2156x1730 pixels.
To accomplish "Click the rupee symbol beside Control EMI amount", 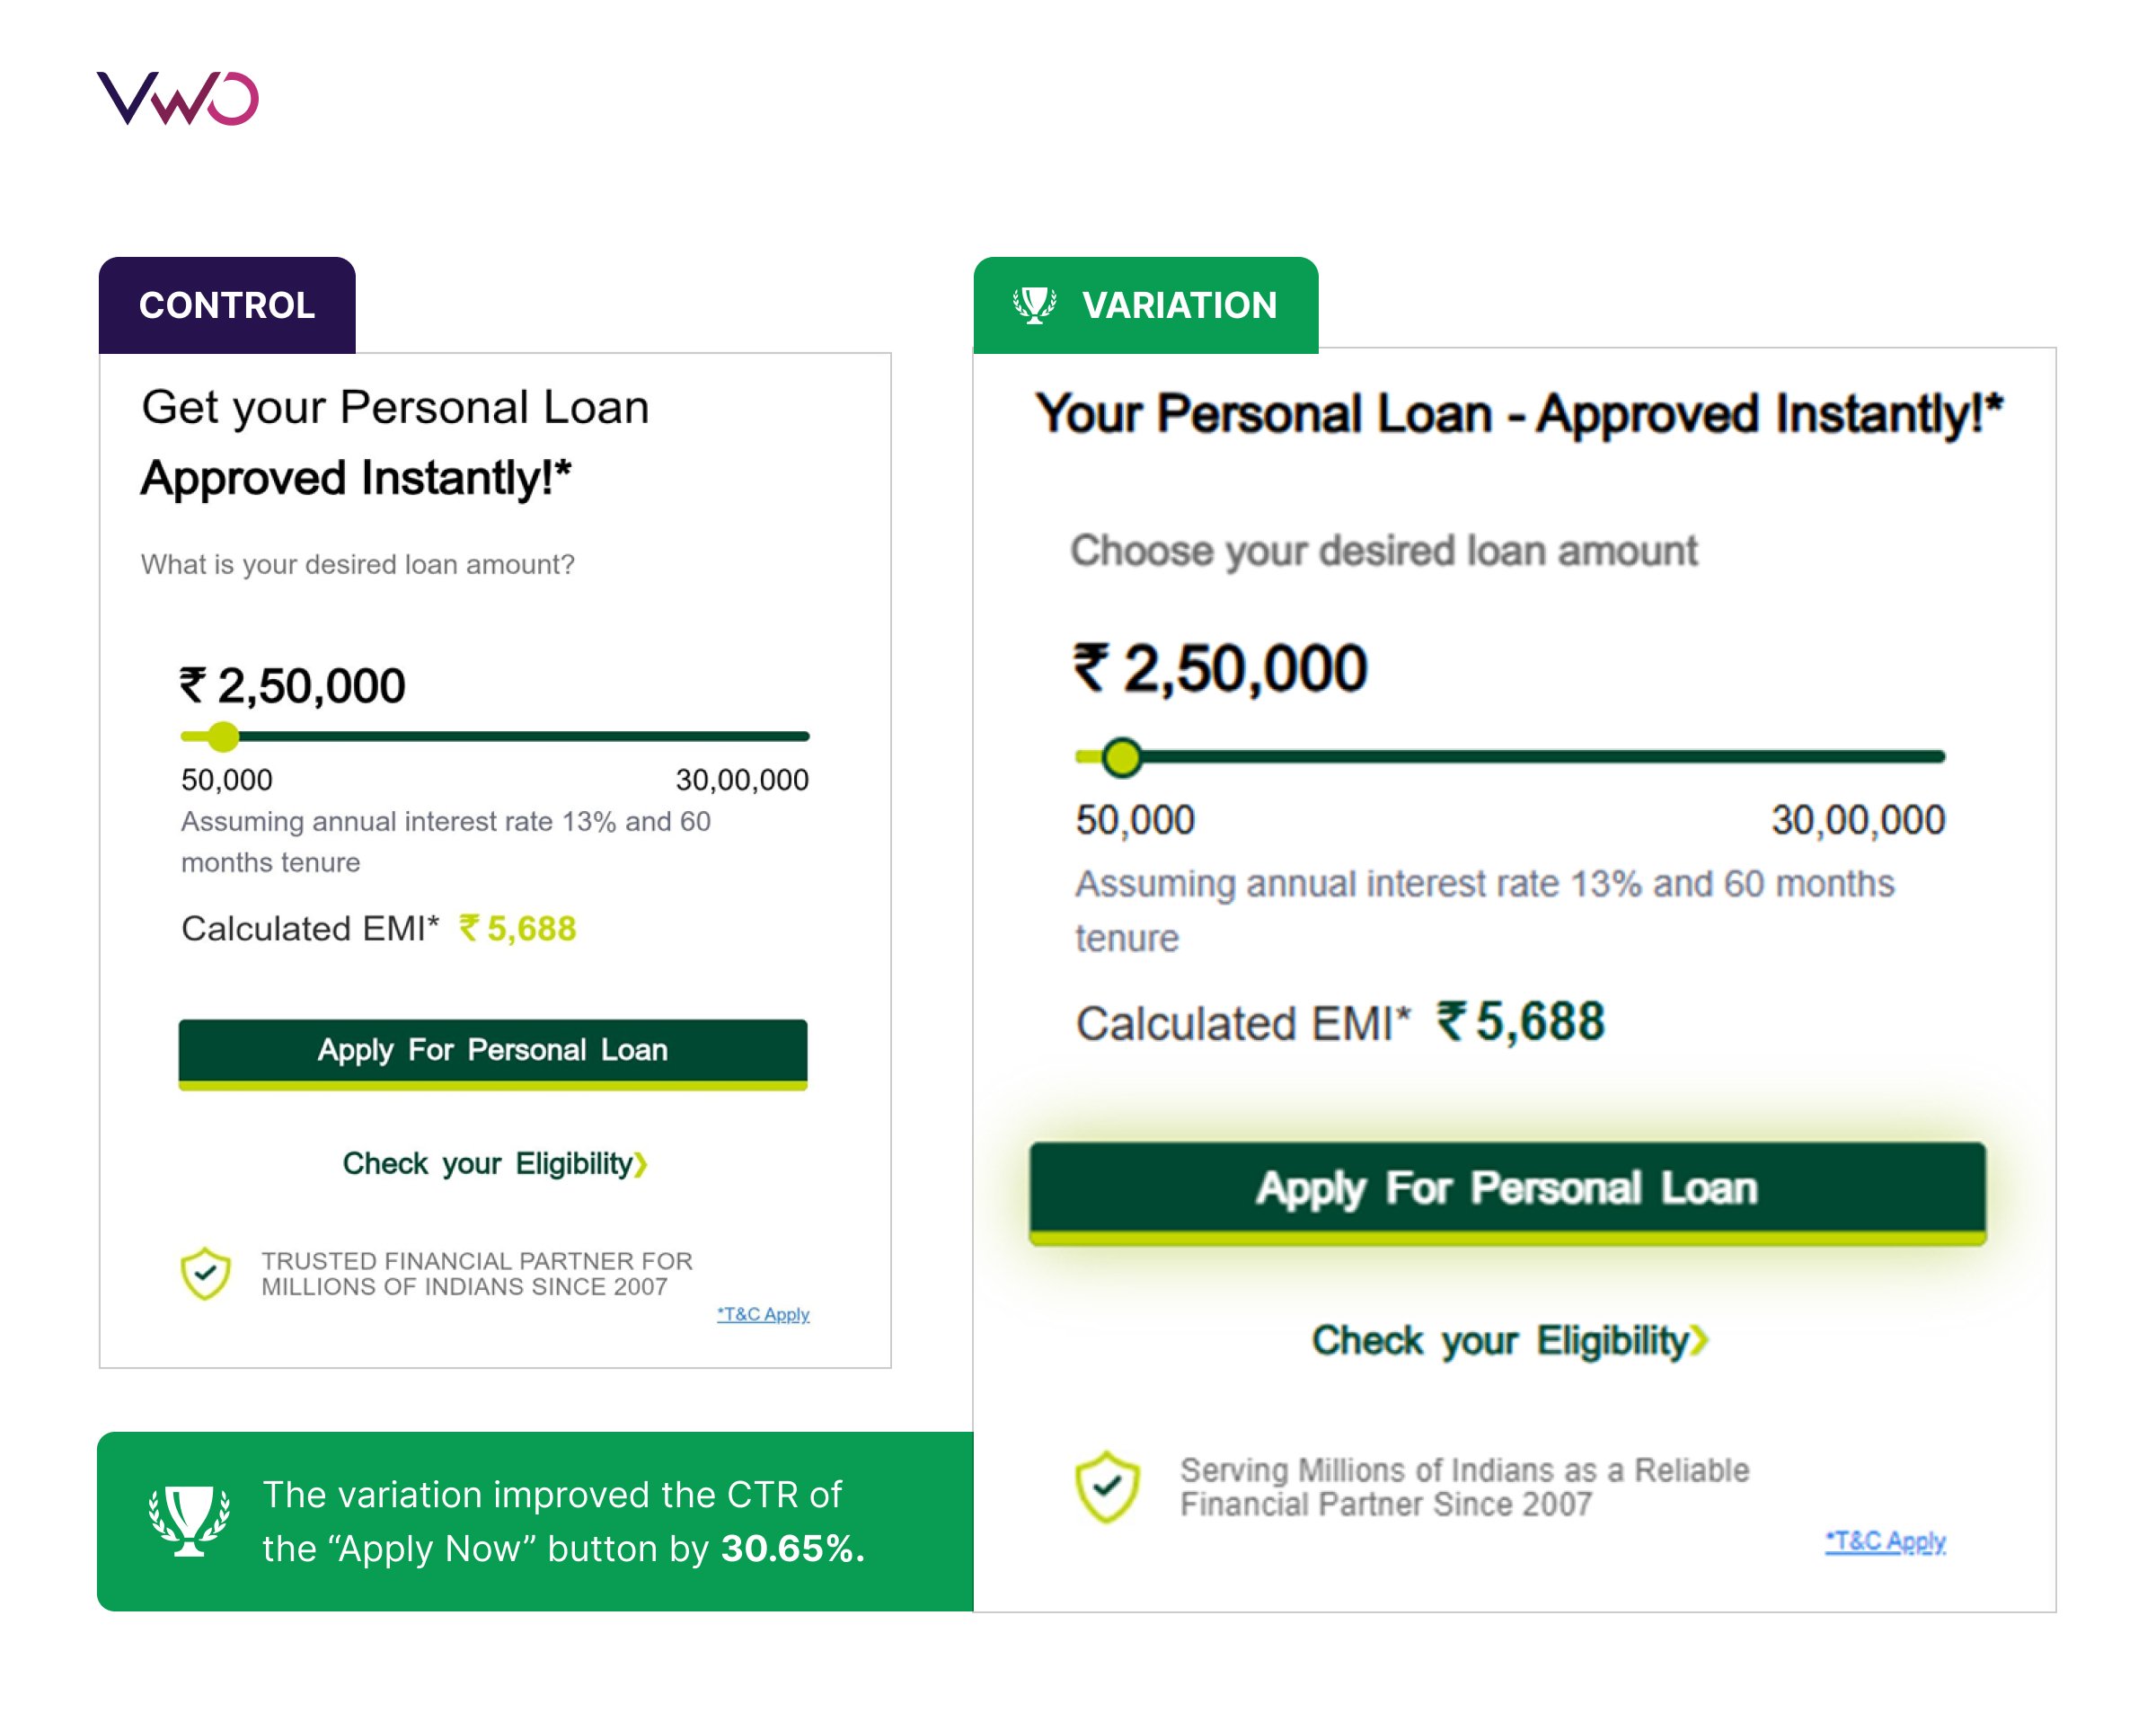I will [469, 928].
